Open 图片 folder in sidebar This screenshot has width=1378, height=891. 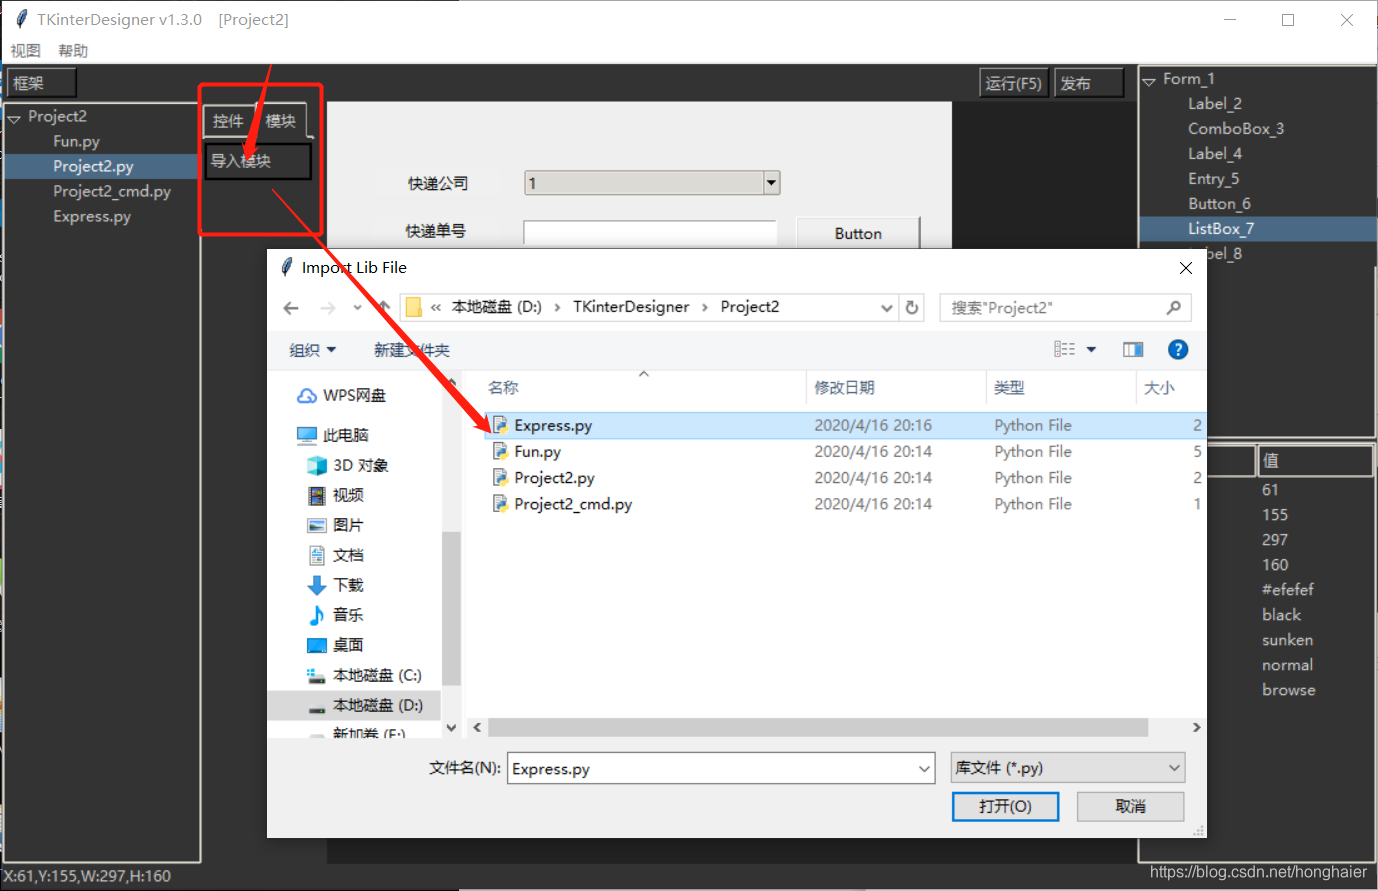tap(336, 525)
